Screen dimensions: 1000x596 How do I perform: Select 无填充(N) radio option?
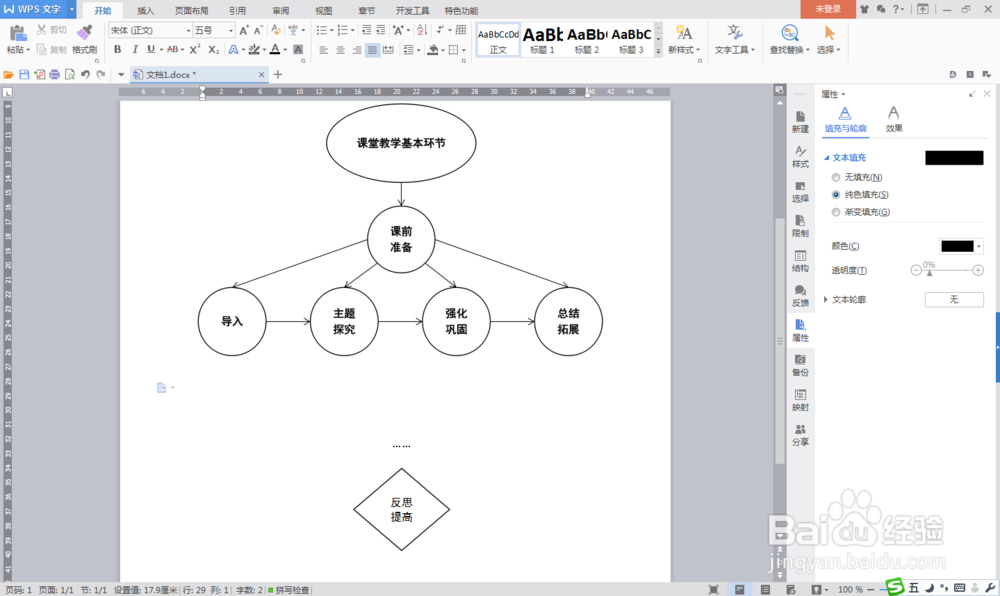point(857,177)
